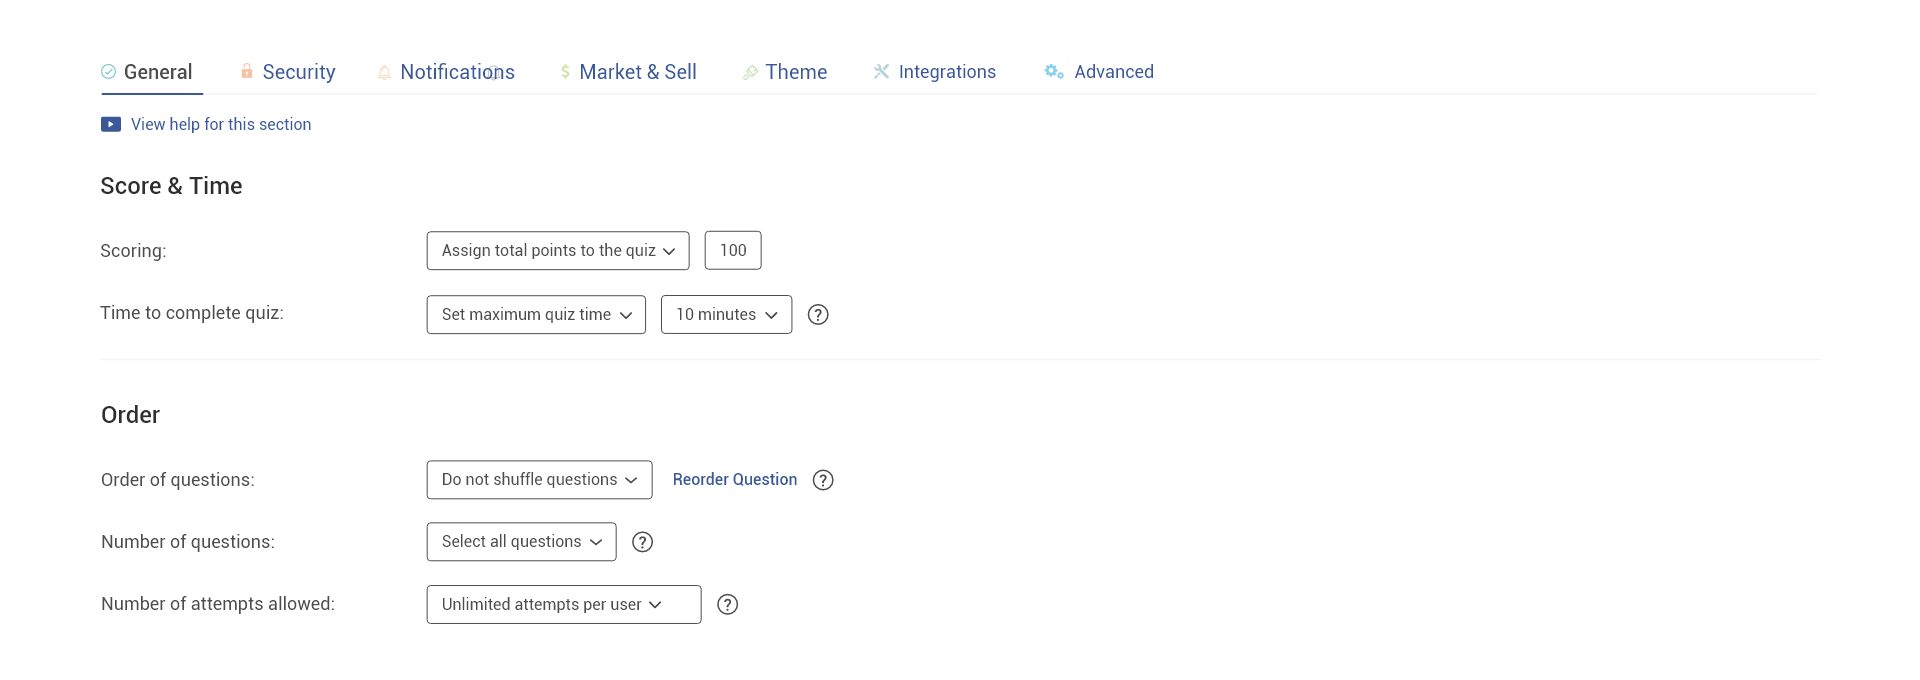The height and width of the screenshot is (680, 1920).
Task: Click the lock icon on Security tab
Action: click(x=247, y=71)
